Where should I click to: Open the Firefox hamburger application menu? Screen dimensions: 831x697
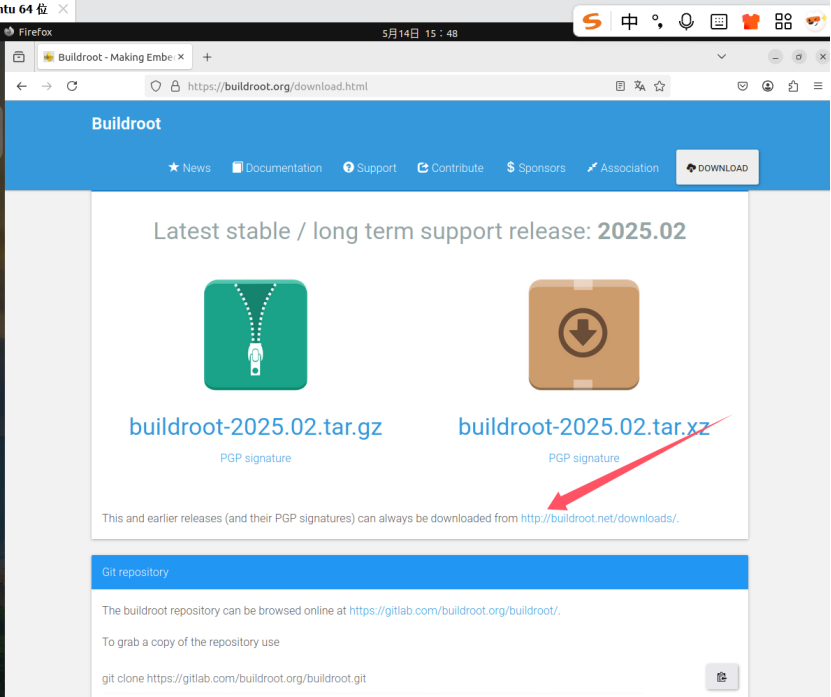click(818, 86)
